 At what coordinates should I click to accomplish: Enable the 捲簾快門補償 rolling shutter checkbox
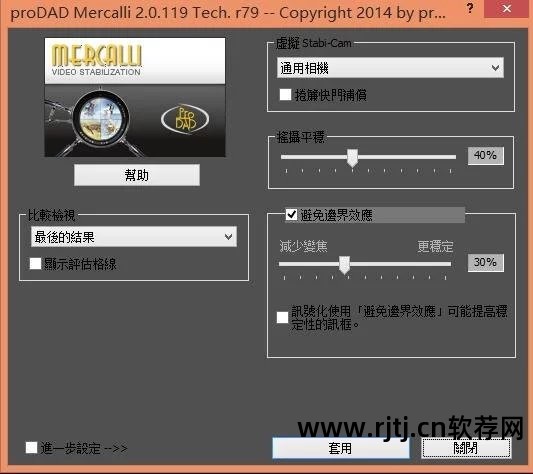coord(285,95)
